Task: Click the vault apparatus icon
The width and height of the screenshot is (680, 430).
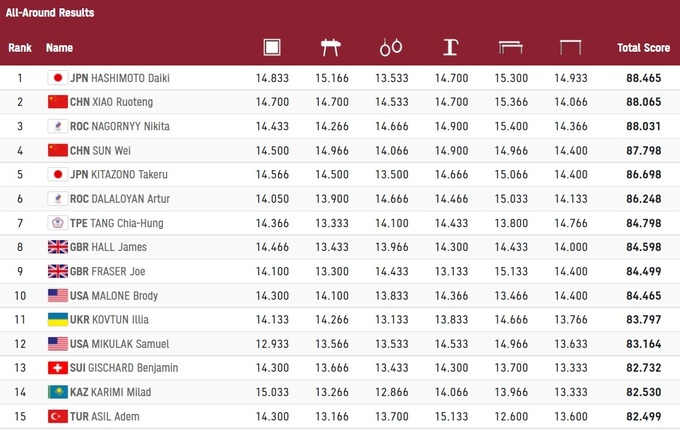Action: [450, 47]
